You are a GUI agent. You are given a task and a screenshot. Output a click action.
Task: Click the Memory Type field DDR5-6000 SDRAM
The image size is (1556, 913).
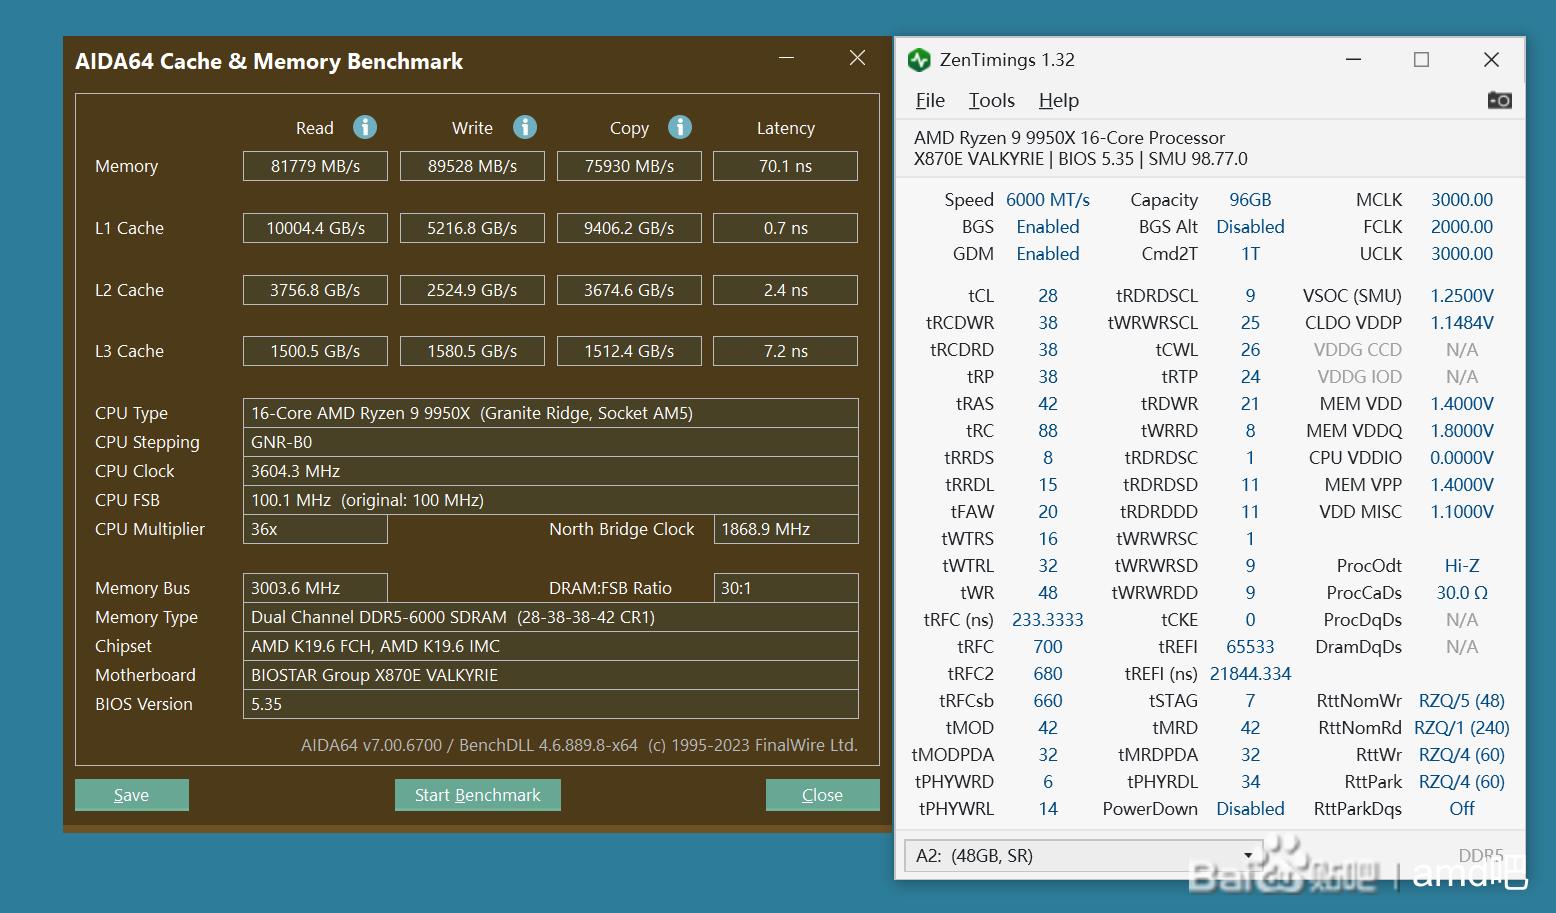pos(550,617)
